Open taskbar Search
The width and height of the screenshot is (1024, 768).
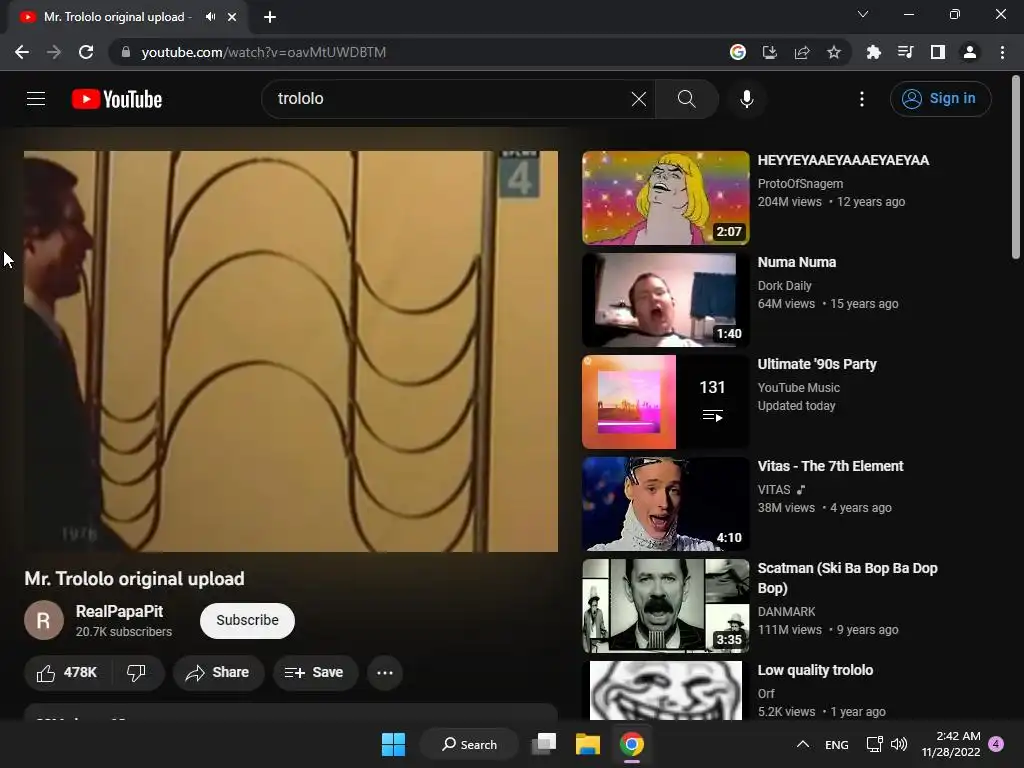[x=470, y=744]
